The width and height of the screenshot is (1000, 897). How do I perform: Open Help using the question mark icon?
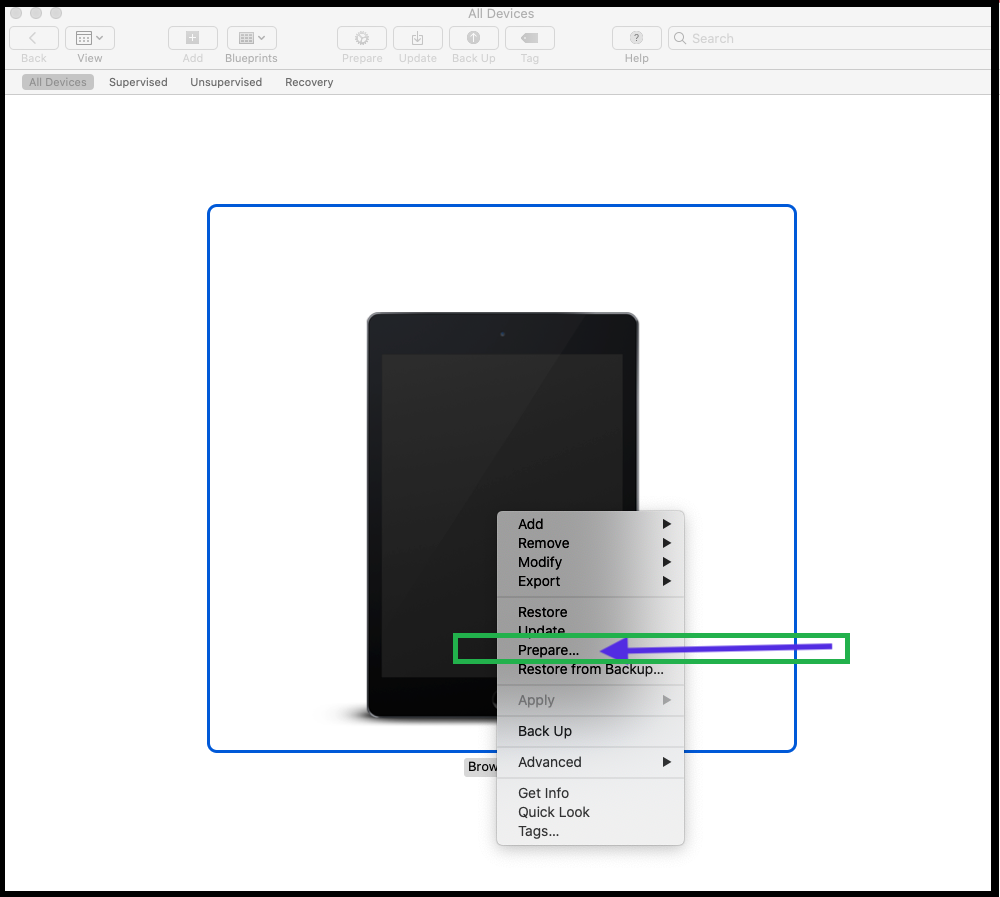[x=636, y=38]
